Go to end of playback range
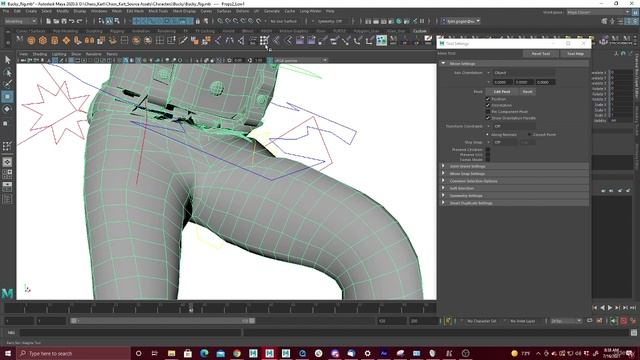This screenshot has width=640, height=360. pos(633,308)
